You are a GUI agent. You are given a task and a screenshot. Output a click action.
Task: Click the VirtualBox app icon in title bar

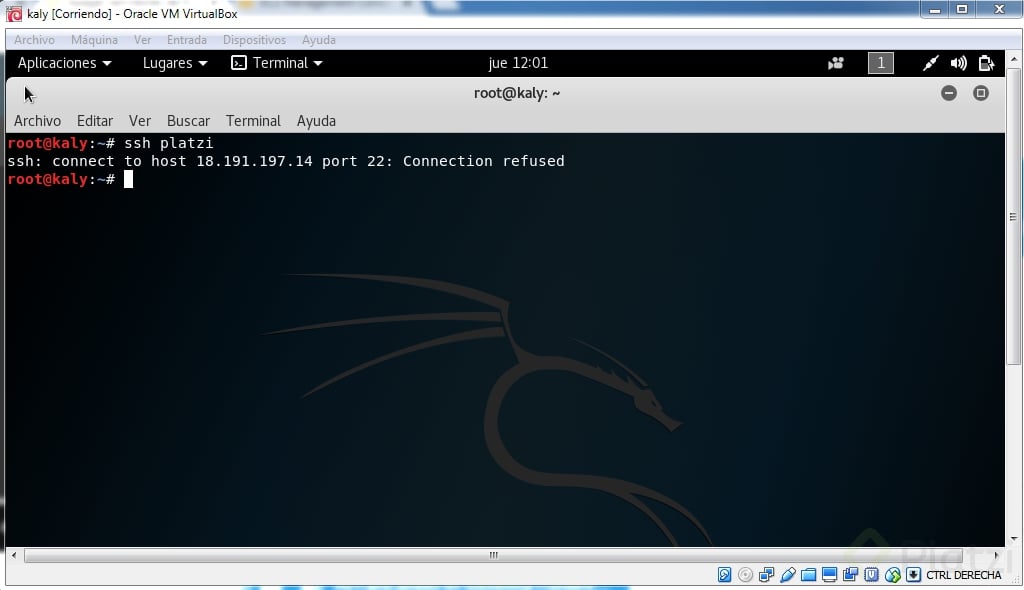tap(14, 14)
